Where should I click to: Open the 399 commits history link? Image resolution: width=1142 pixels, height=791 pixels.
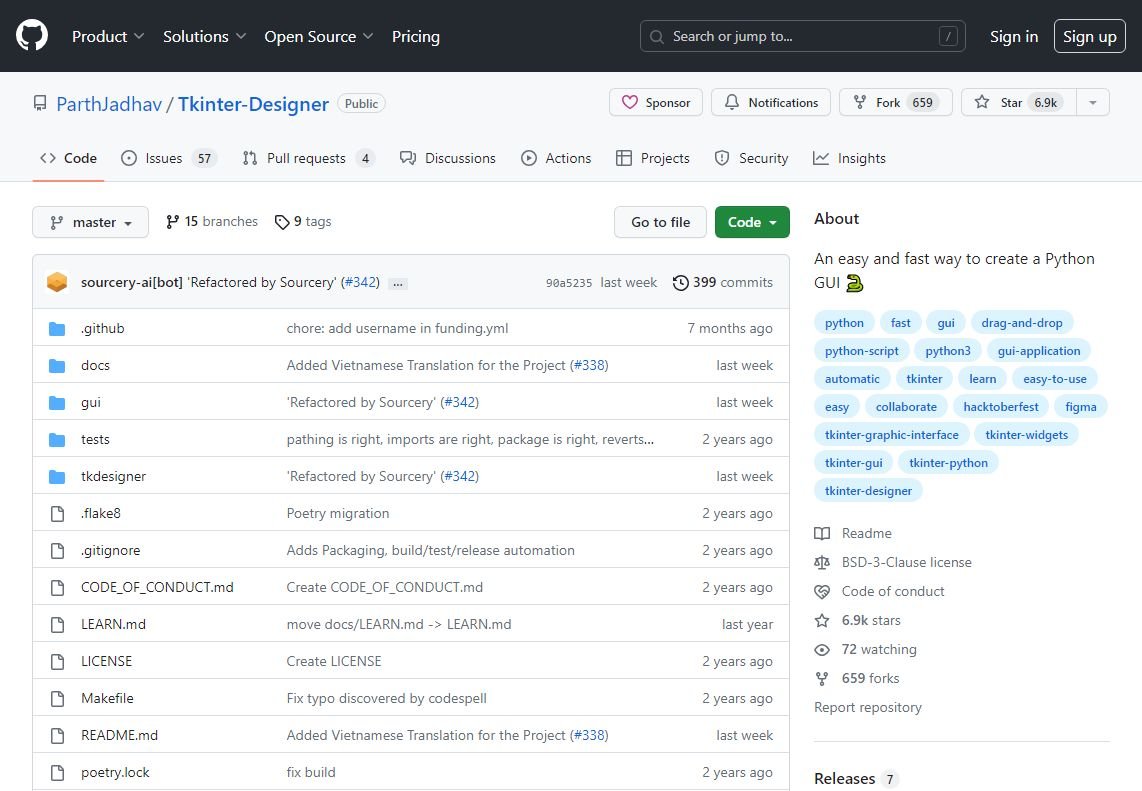[722, 283]
